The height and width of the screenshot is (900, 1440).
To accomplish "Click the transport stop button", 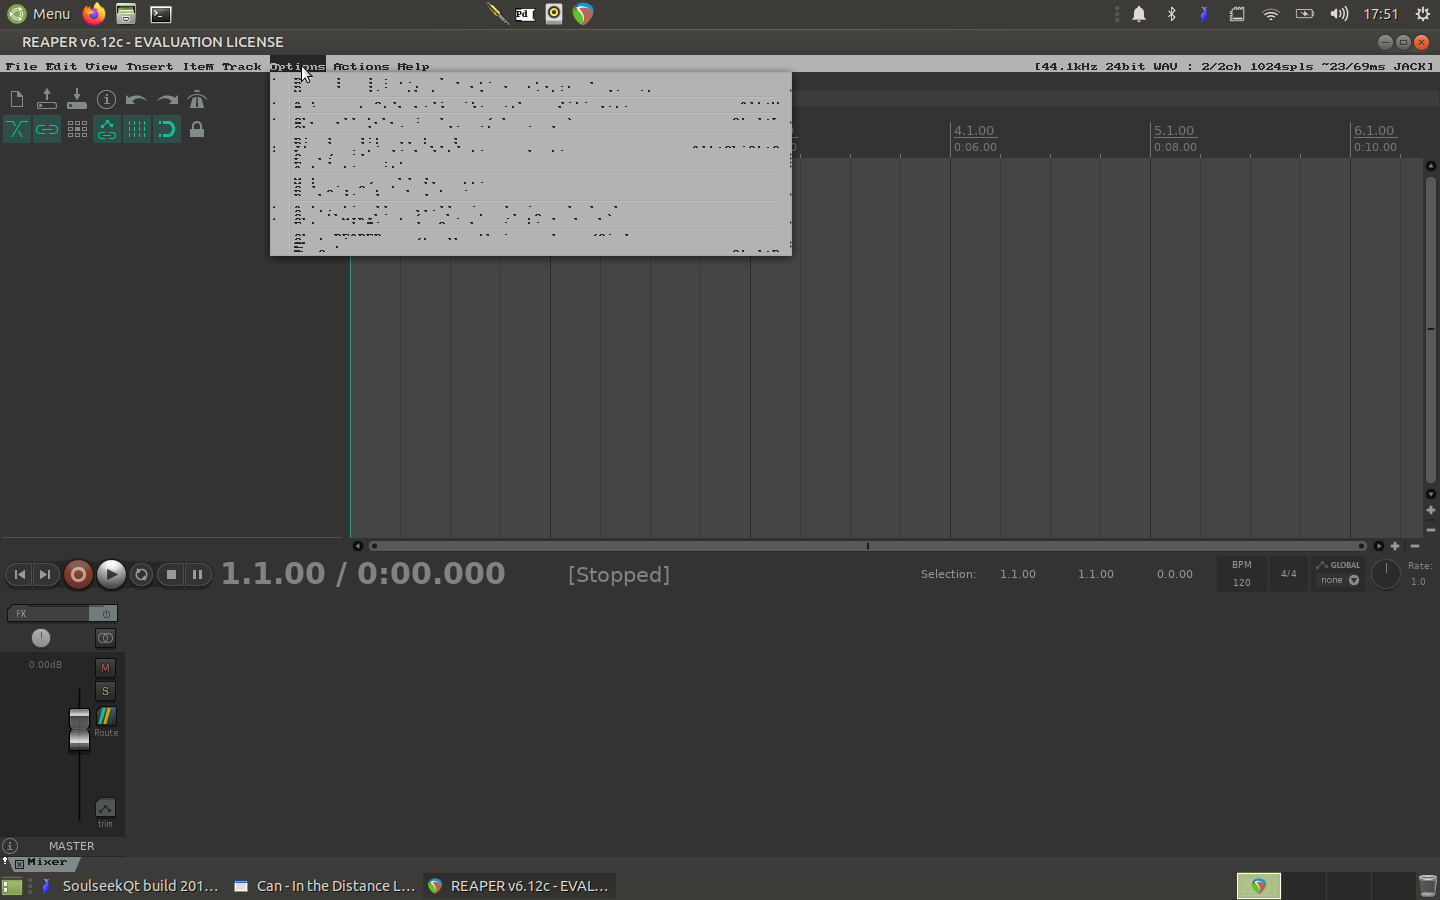I will (x=171, y=574).
